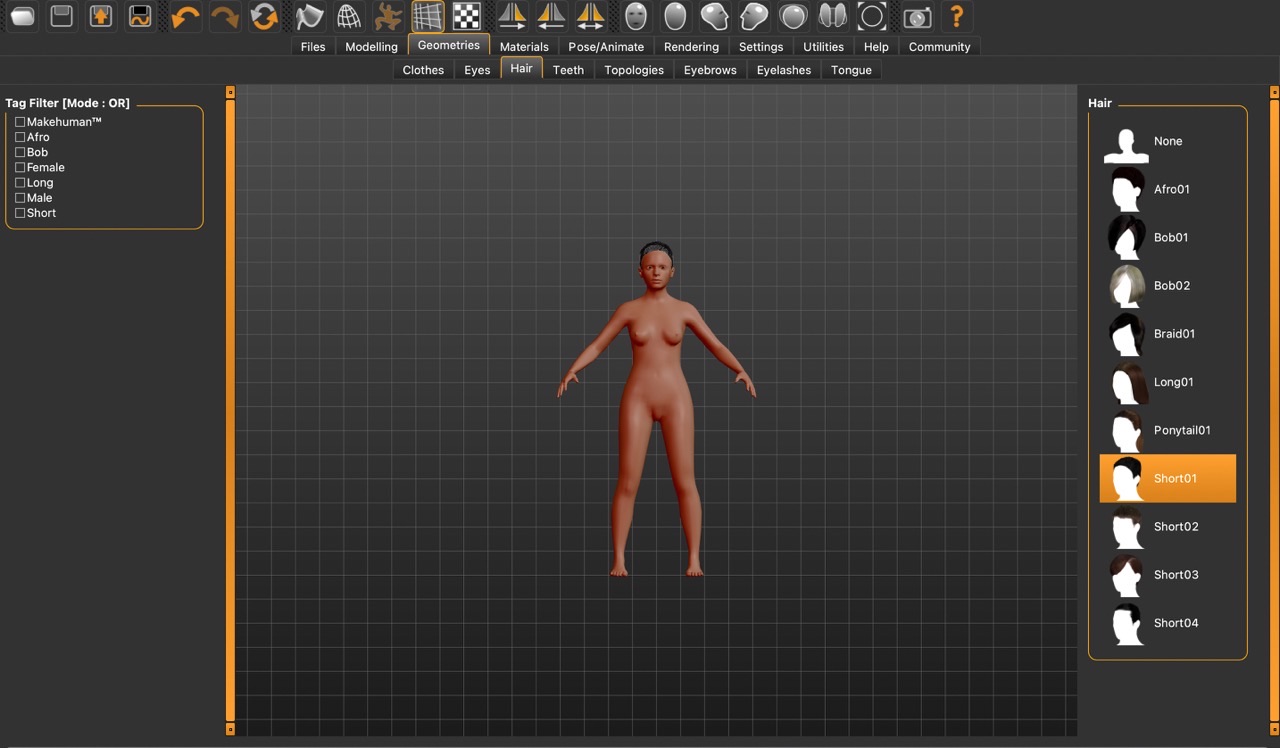Switch to the Eyebrows sub-tab
The width and height of the screenshot is (1280, 748).
(x=710, y=70)
